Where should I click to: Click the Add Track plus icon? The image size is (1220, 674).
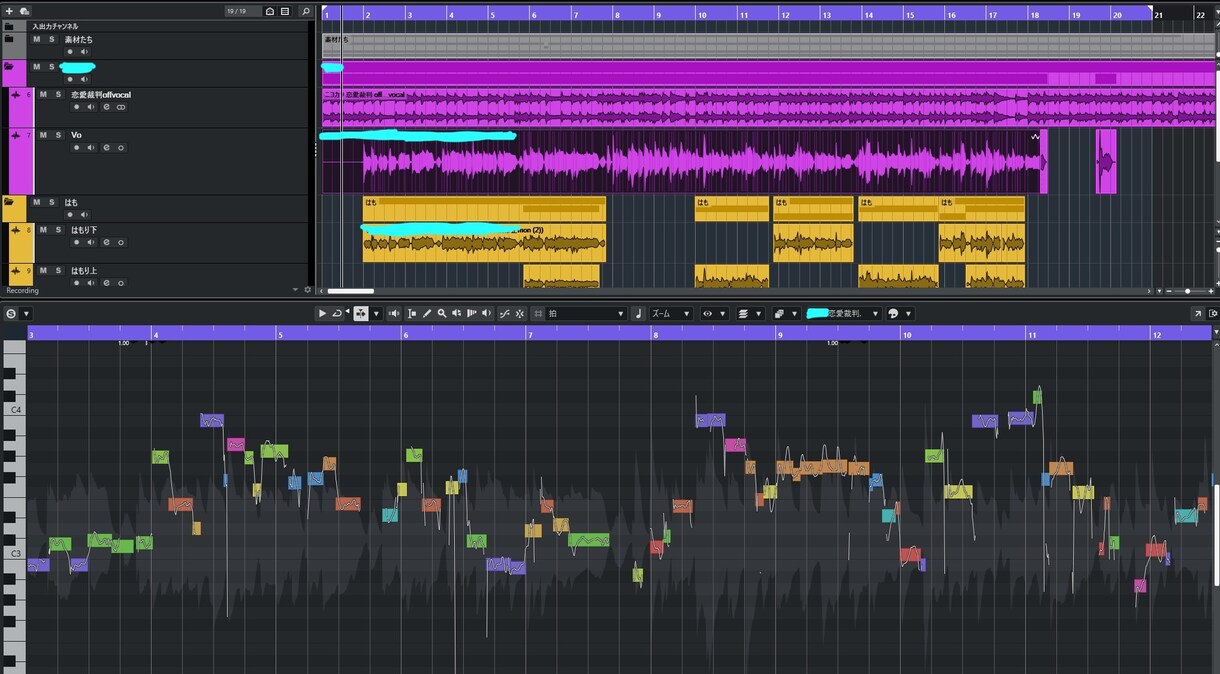tap(9, 11)
